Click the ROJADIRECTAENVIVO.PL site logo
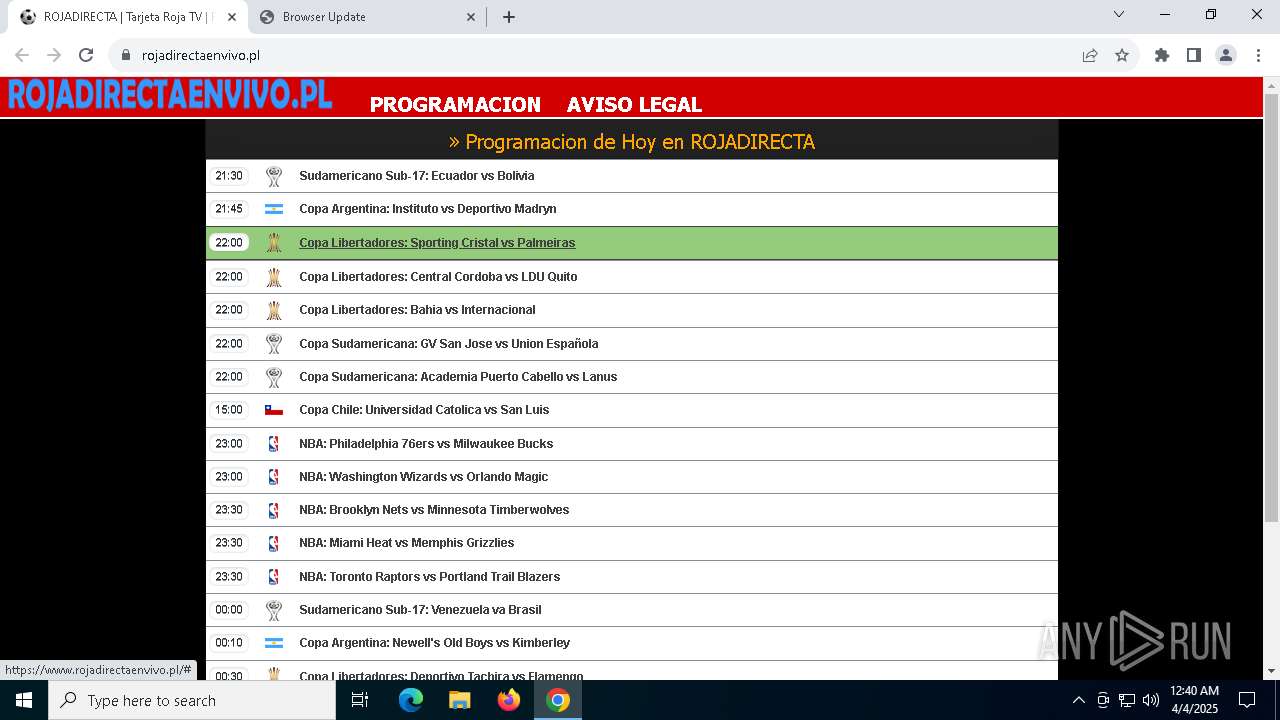This screenshot has width=1280, height=720. (x=169, y=95)
